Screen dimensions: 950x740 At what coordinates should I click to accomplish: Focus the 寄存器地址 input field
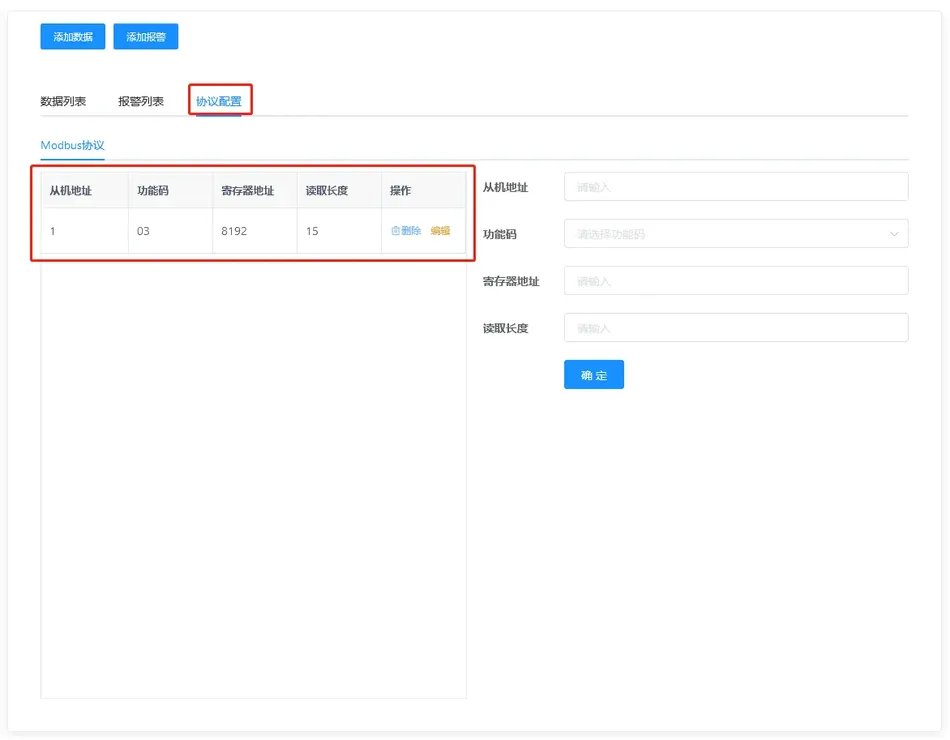736,281
